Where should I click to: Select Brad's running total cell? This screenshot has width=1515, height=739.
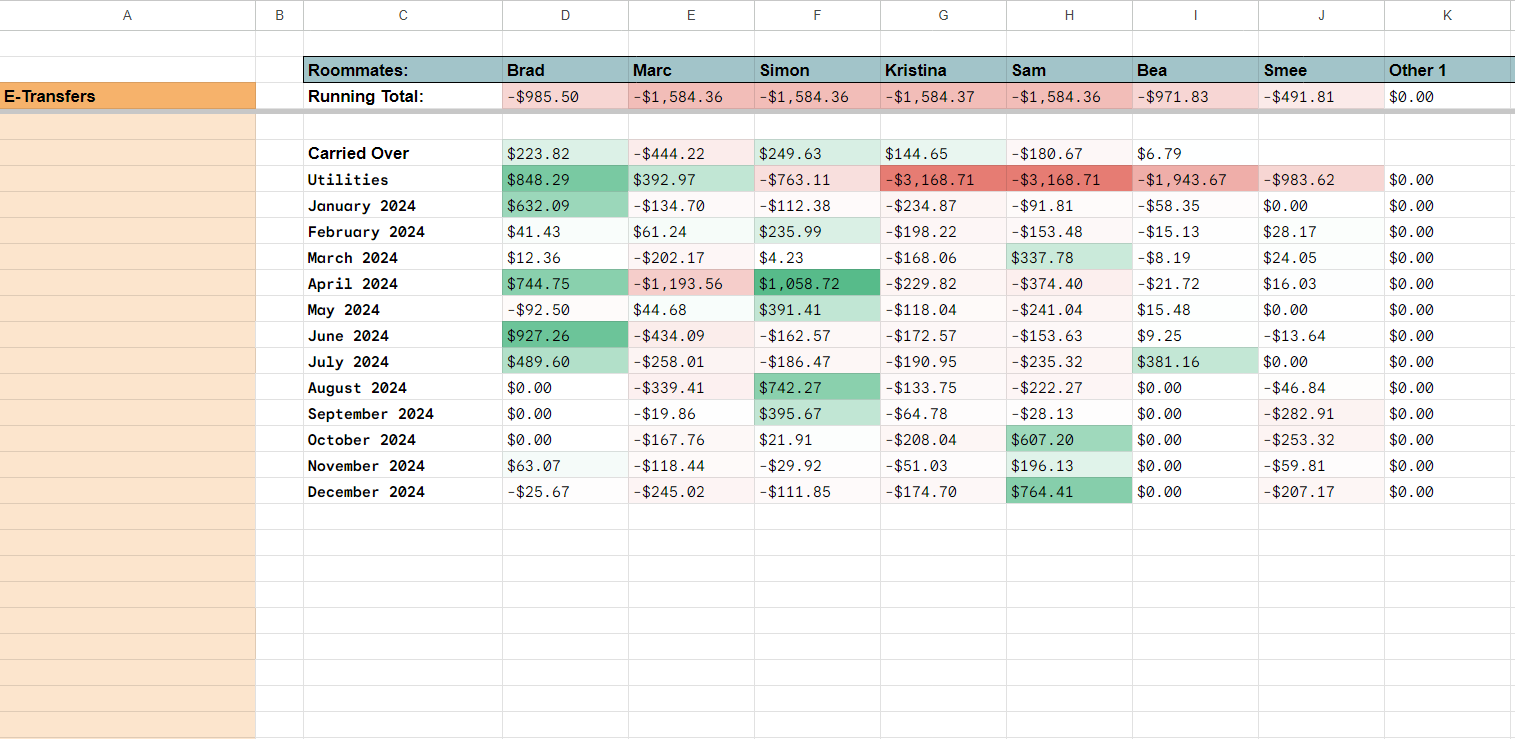click(x=565, y=97)
